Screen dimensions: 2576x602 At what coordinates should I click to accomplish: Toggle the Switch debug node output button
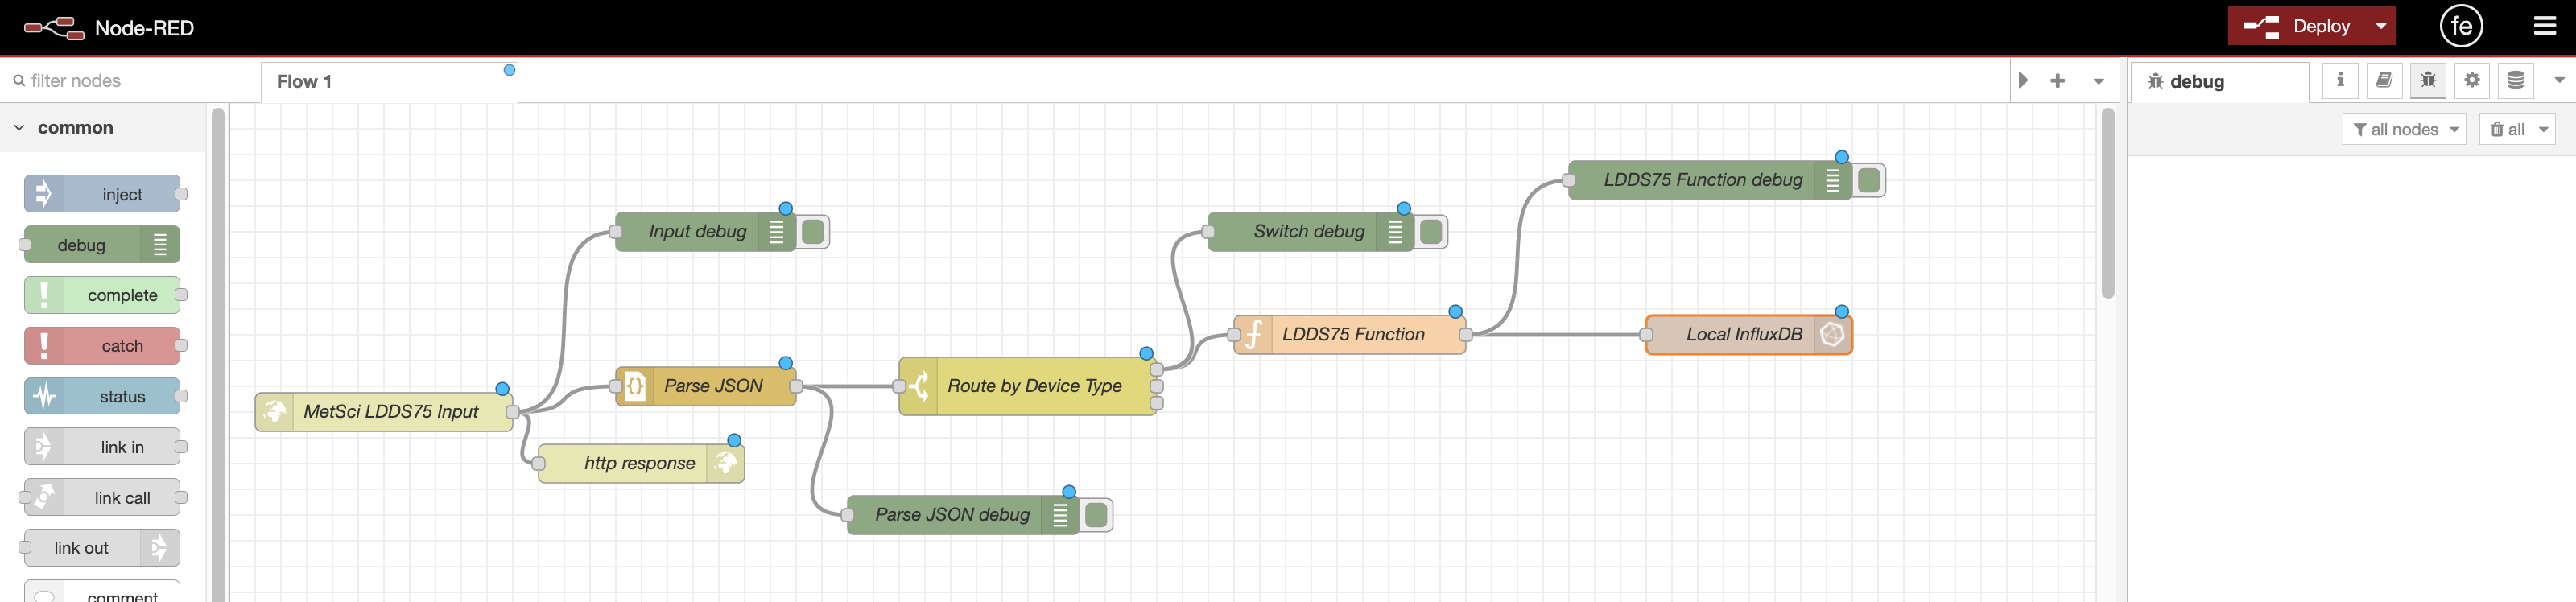coord(1431,232)
